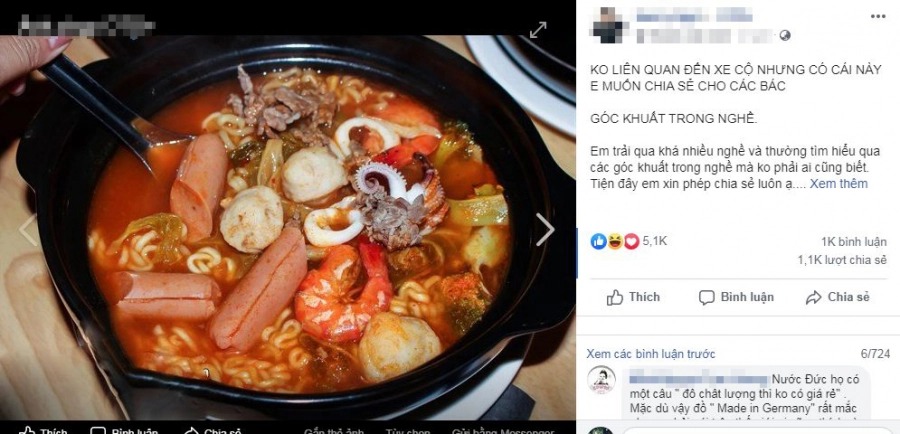Click the Love heart reaction icon

(631, 242)
